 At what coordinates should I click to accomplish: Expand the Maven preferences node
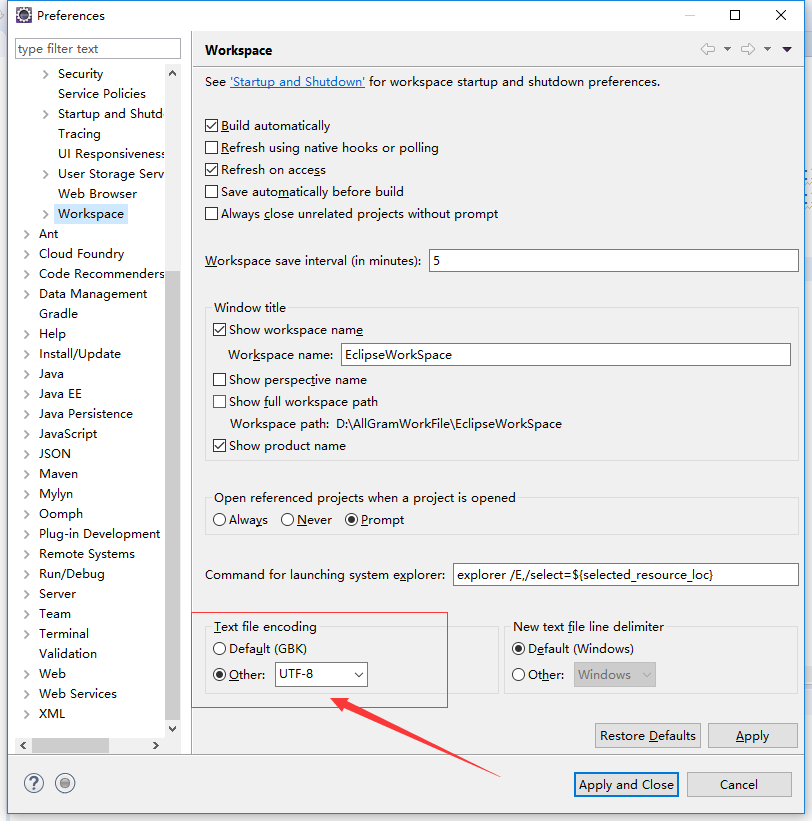(26, 474)
